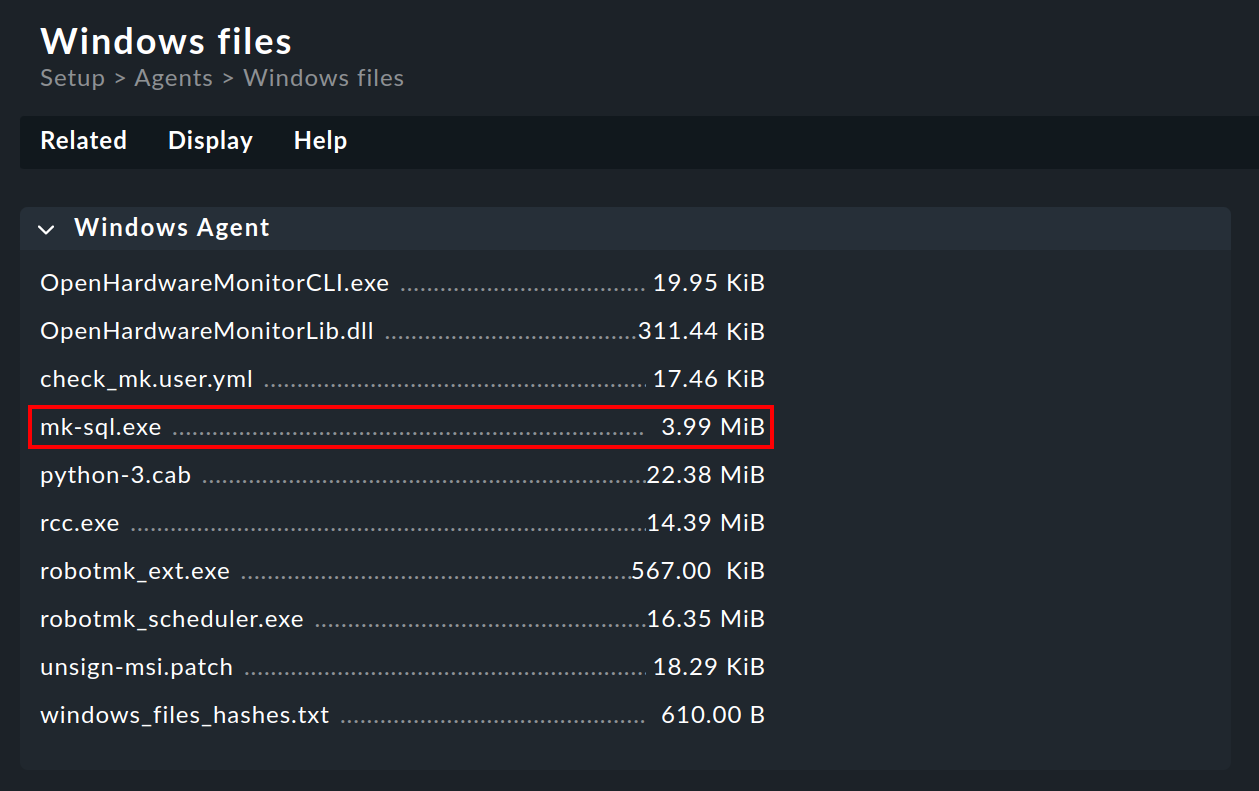Open the Related menu

tap(83, 141)
